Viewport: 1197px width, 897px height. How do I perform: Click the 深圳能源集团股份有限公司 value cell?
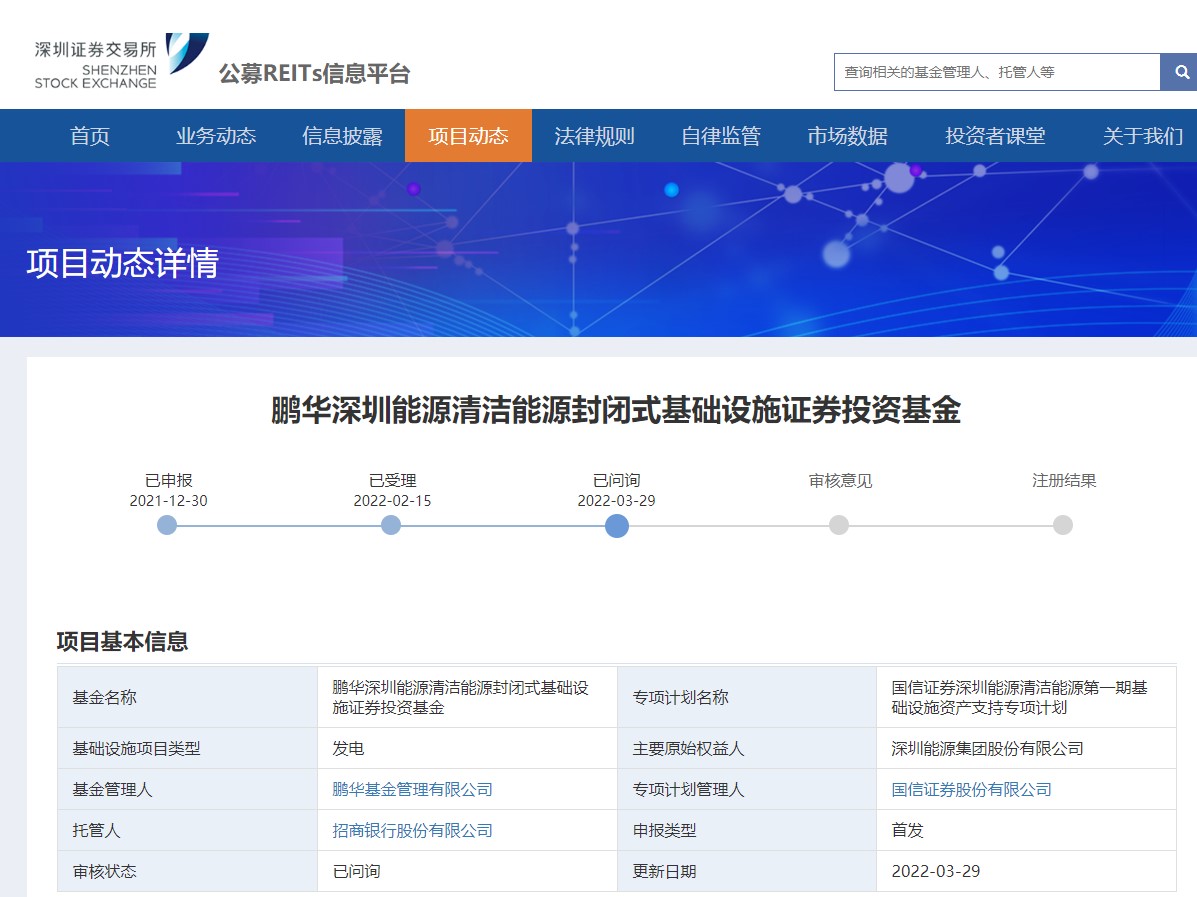click(1027, 748)
